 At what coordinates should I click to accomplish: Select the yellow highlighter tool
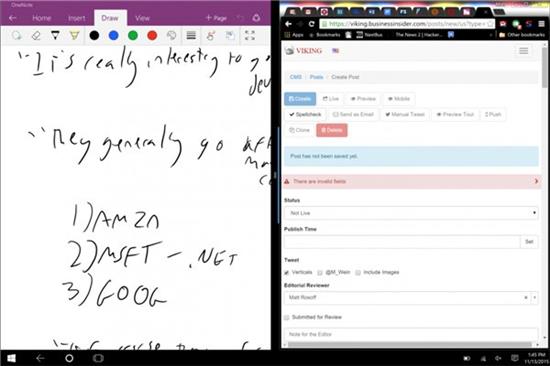[x=74, y=35]
